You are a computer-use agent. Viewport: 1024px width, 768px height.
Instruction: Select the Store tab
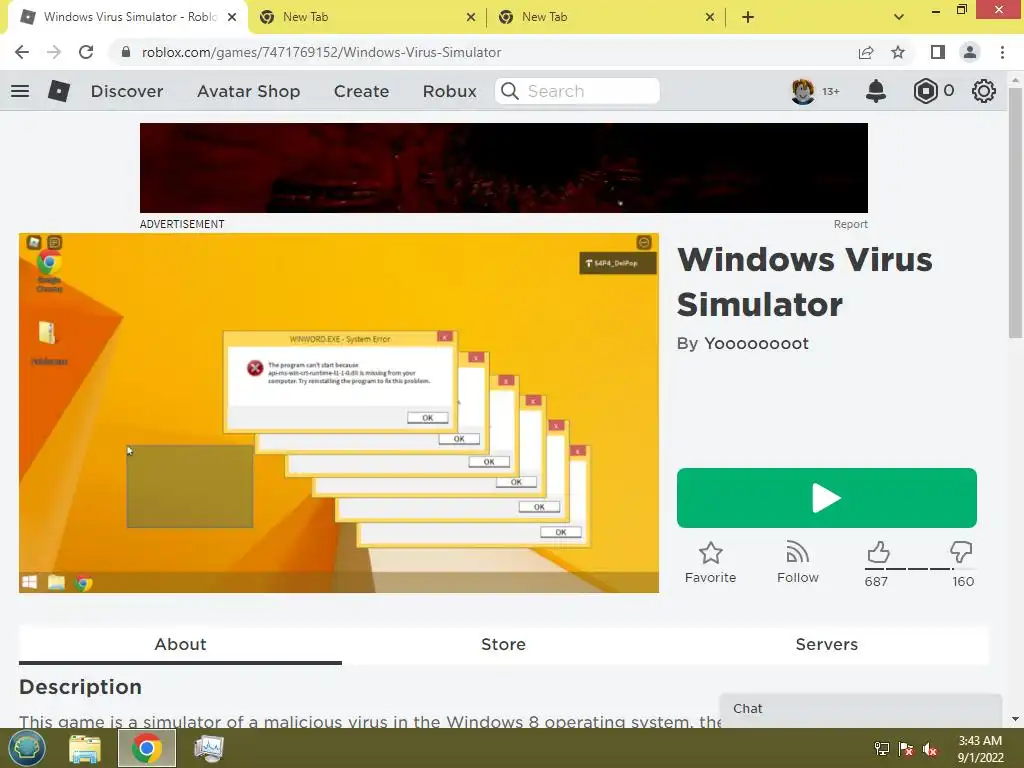(503, 644)
